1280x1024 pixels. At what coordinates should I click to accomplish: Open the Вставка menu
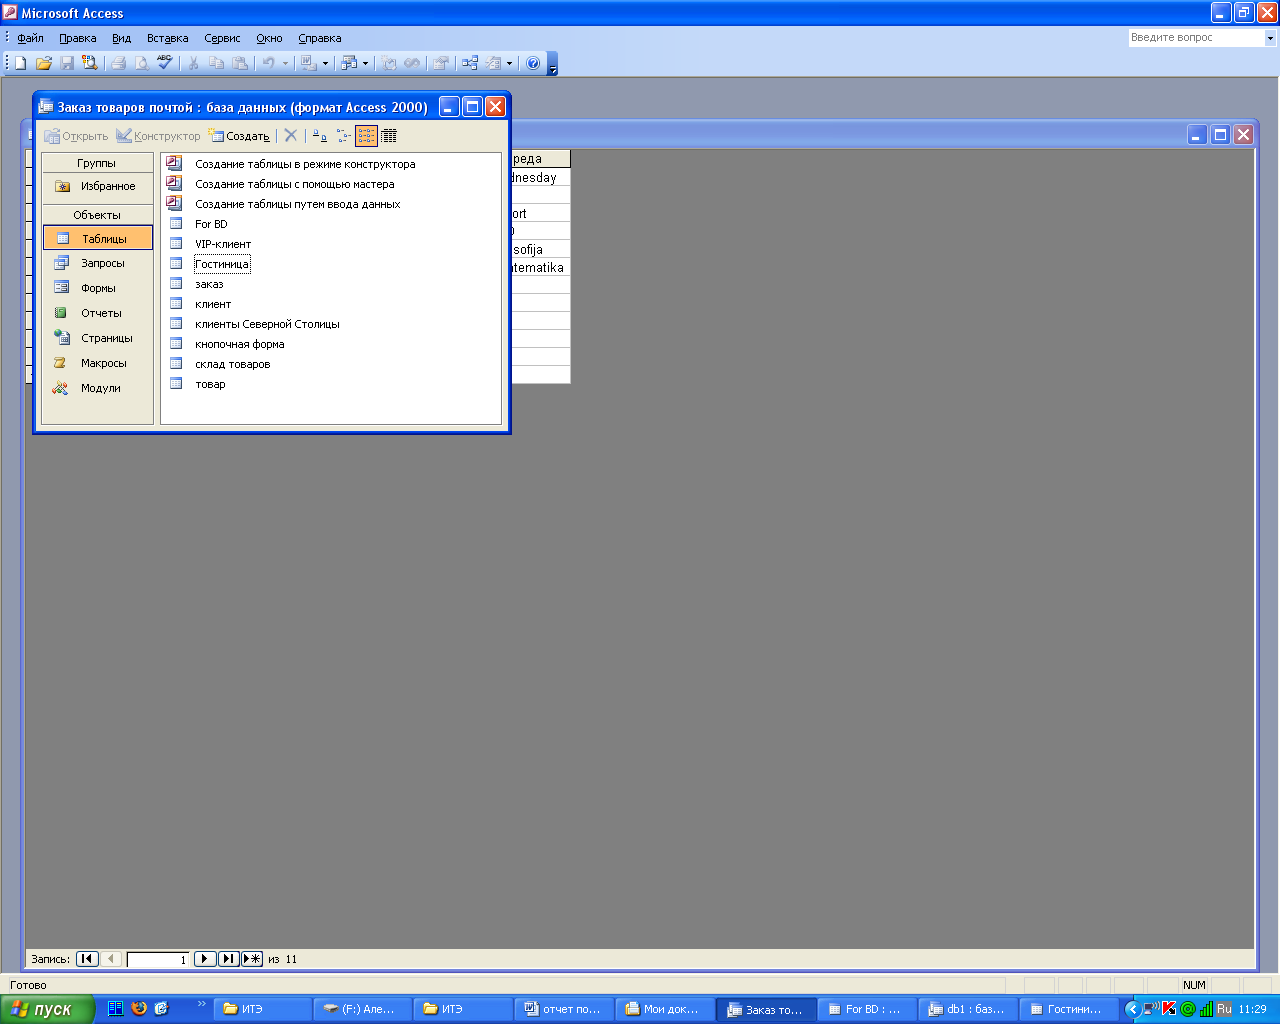point(167,38)
